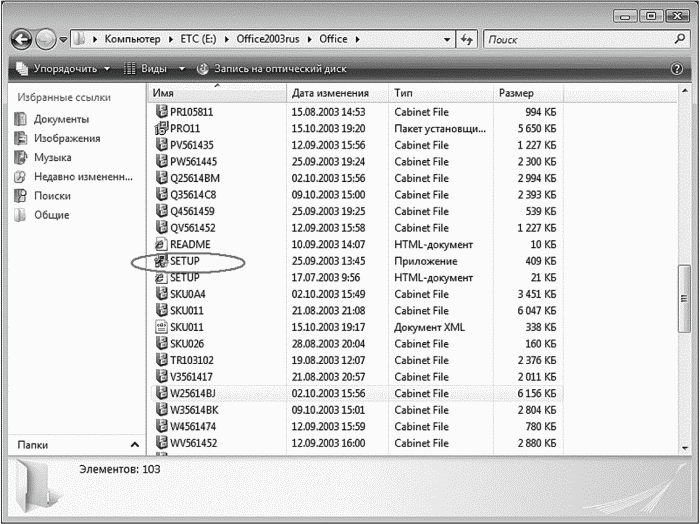The height and width of the screenshot is (524, 700).
Task: Click the 6 156 КБ size cell
Action: 537,393
